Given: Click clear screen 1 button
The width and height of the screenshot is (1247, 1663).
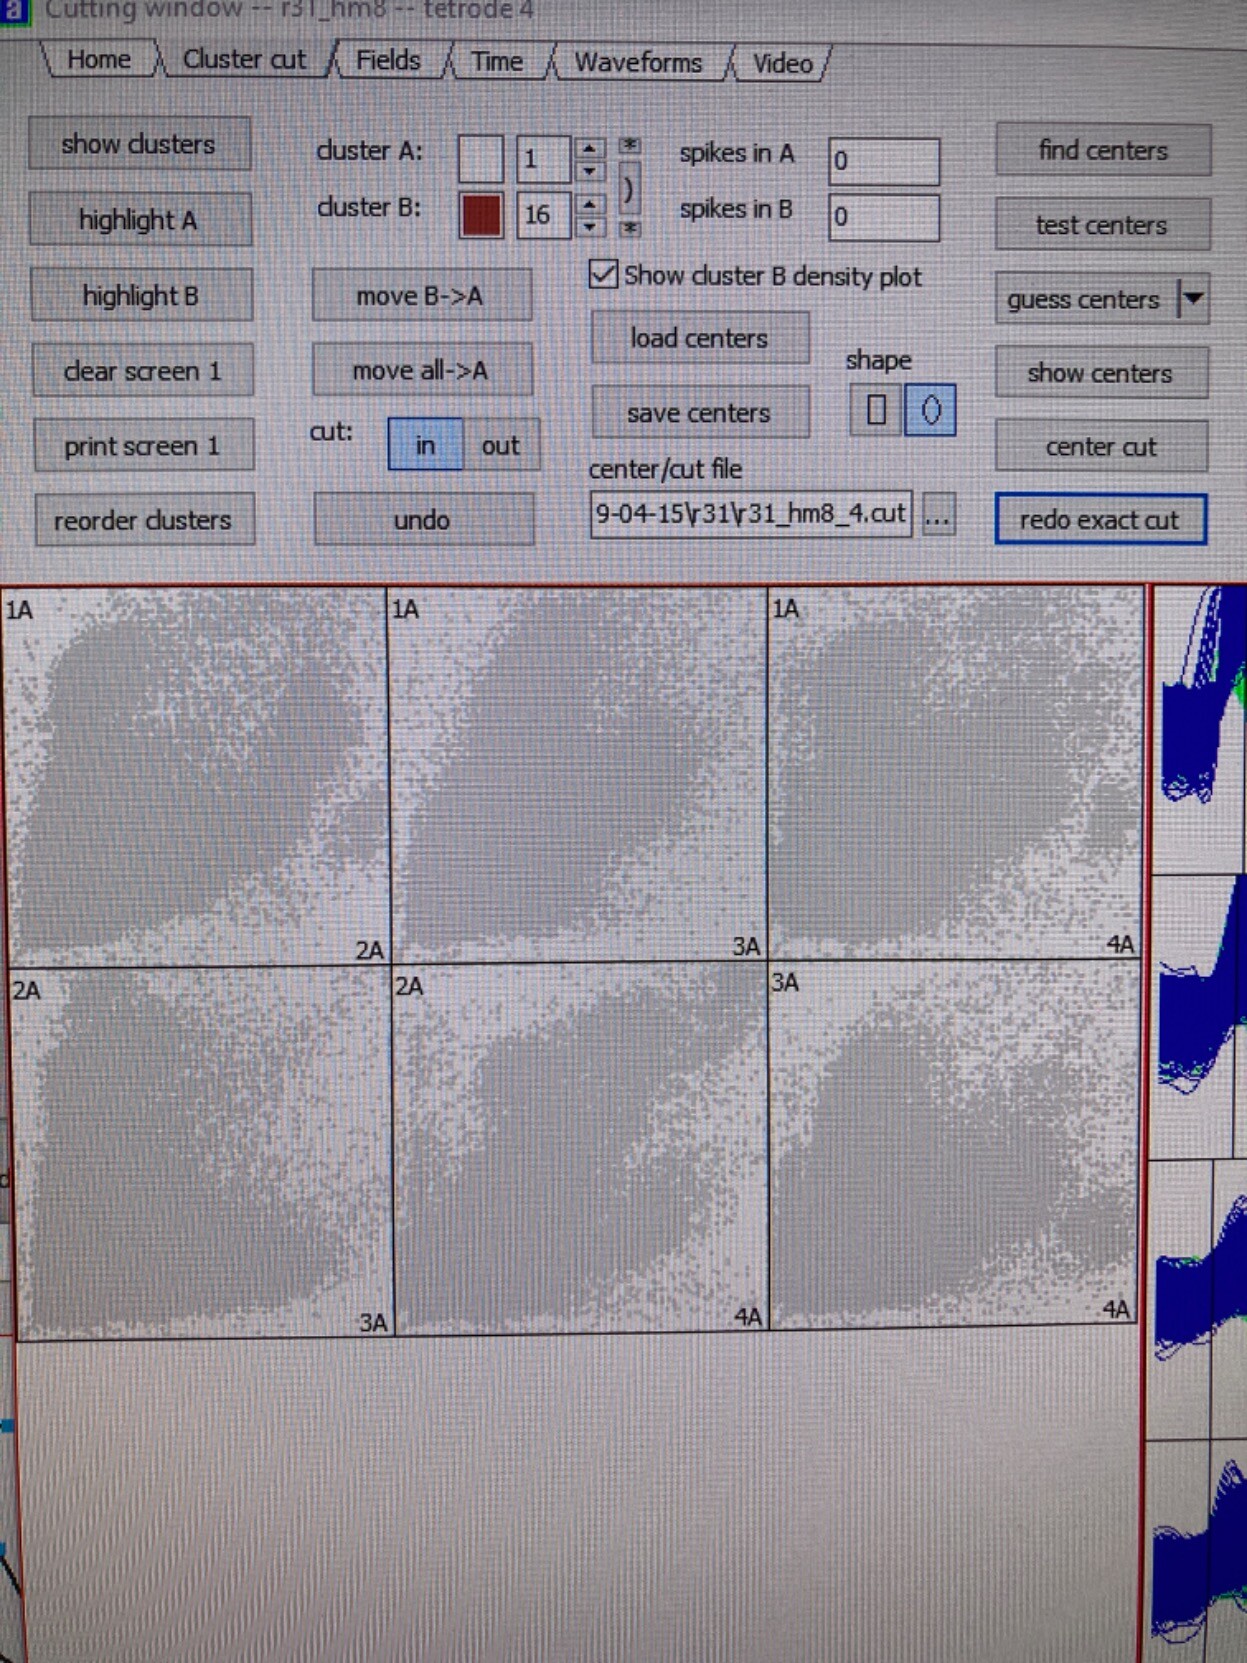Looking at the screenshot, I should click(x=142, y=371).
